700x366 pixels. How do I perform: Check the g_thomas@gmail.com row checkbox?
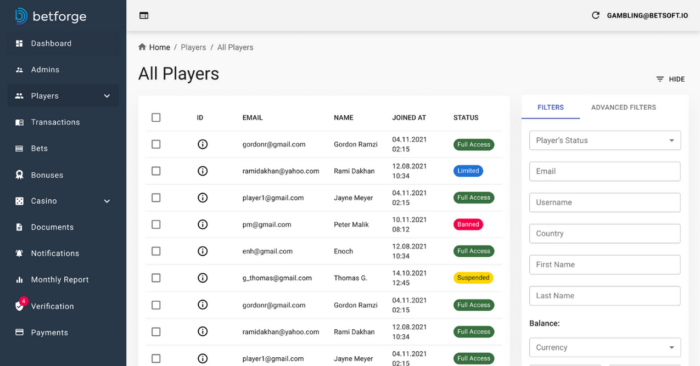tap(156, 278)
